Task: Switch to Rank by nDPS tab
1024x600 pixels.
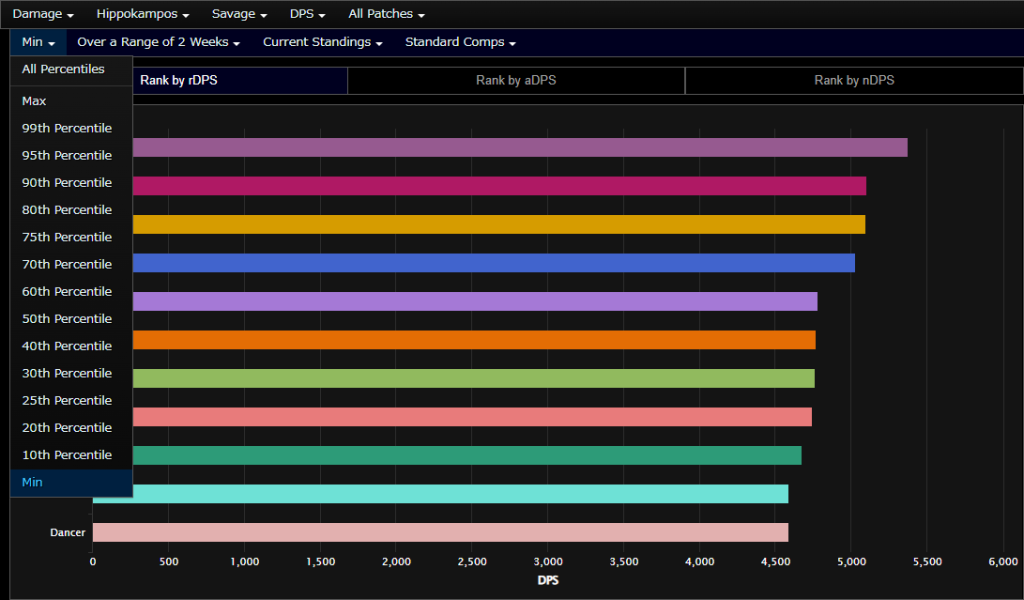Action: [854, 80]
